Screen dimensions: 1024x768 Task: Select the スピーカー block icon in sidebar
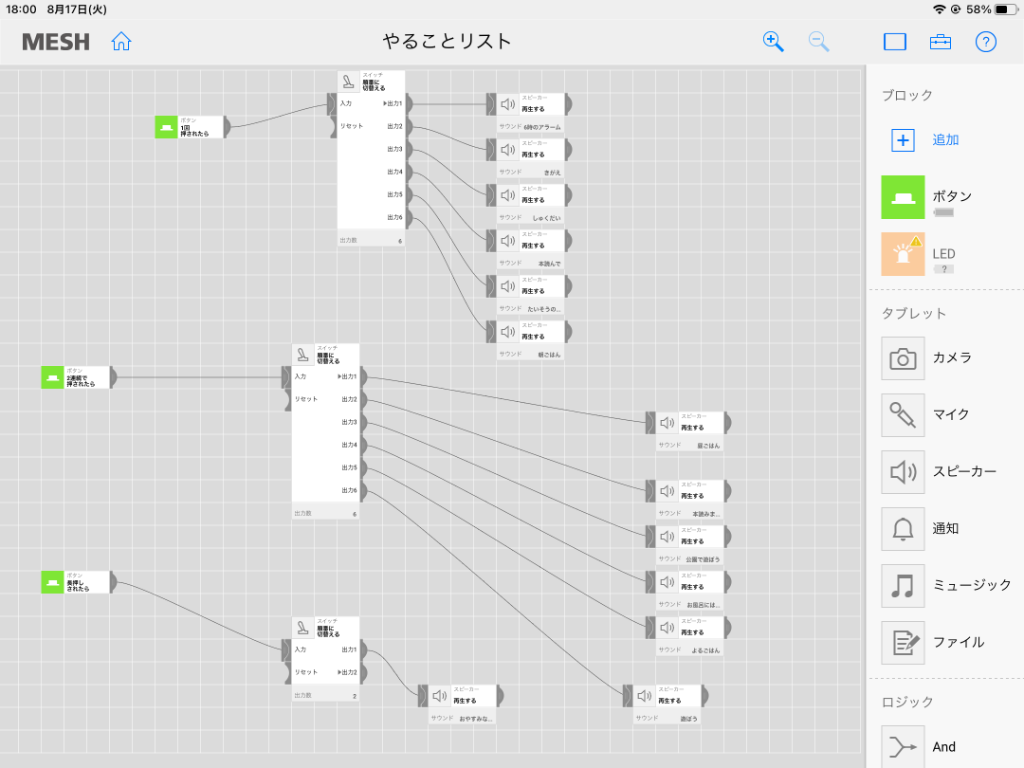coord(903,472)
